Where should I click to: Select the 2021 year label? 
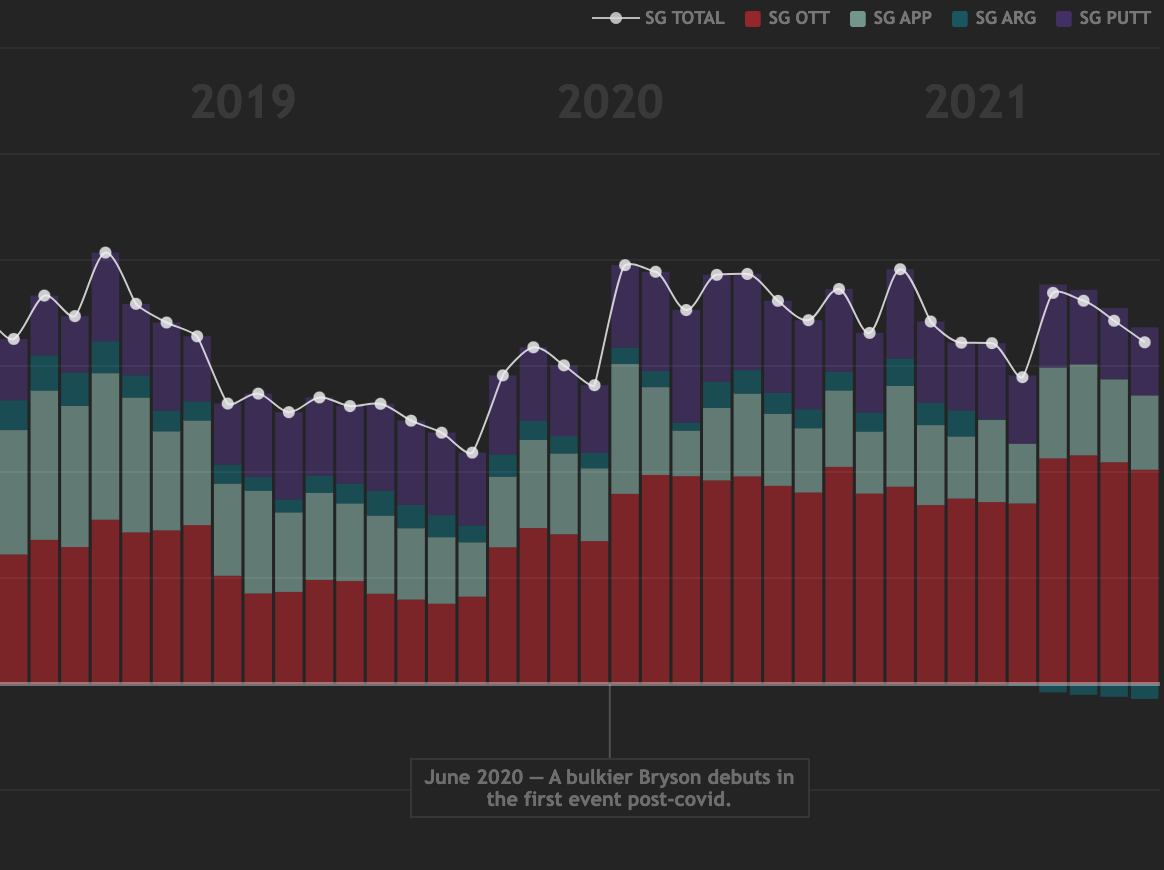click(x=976, y=102)
